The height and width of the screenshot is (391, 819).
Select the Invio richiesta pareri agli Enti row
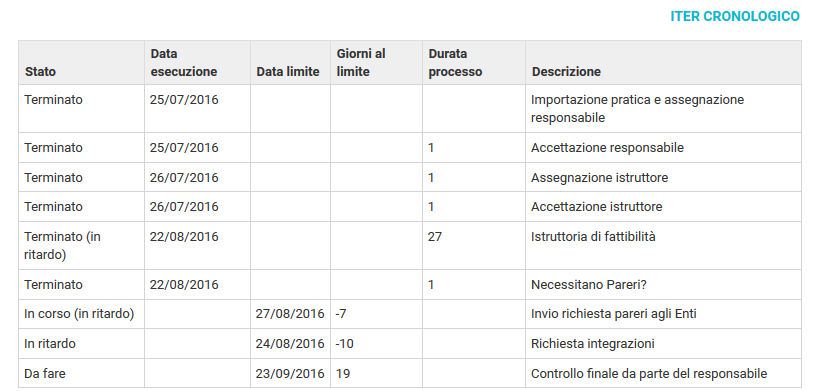tap(410, 314)
